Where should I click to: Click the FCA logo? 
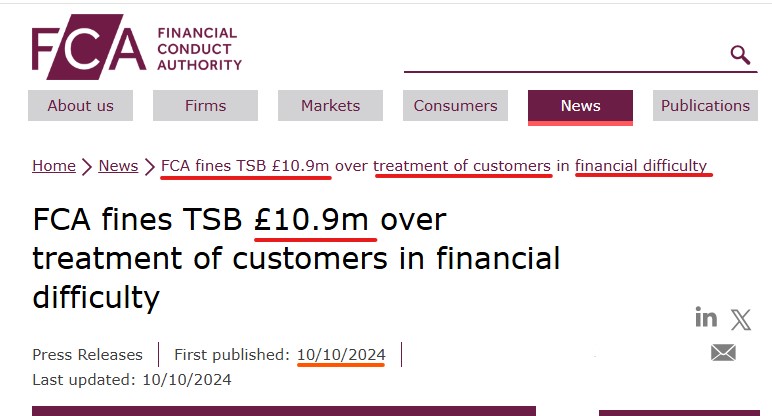tap(89, 47)
